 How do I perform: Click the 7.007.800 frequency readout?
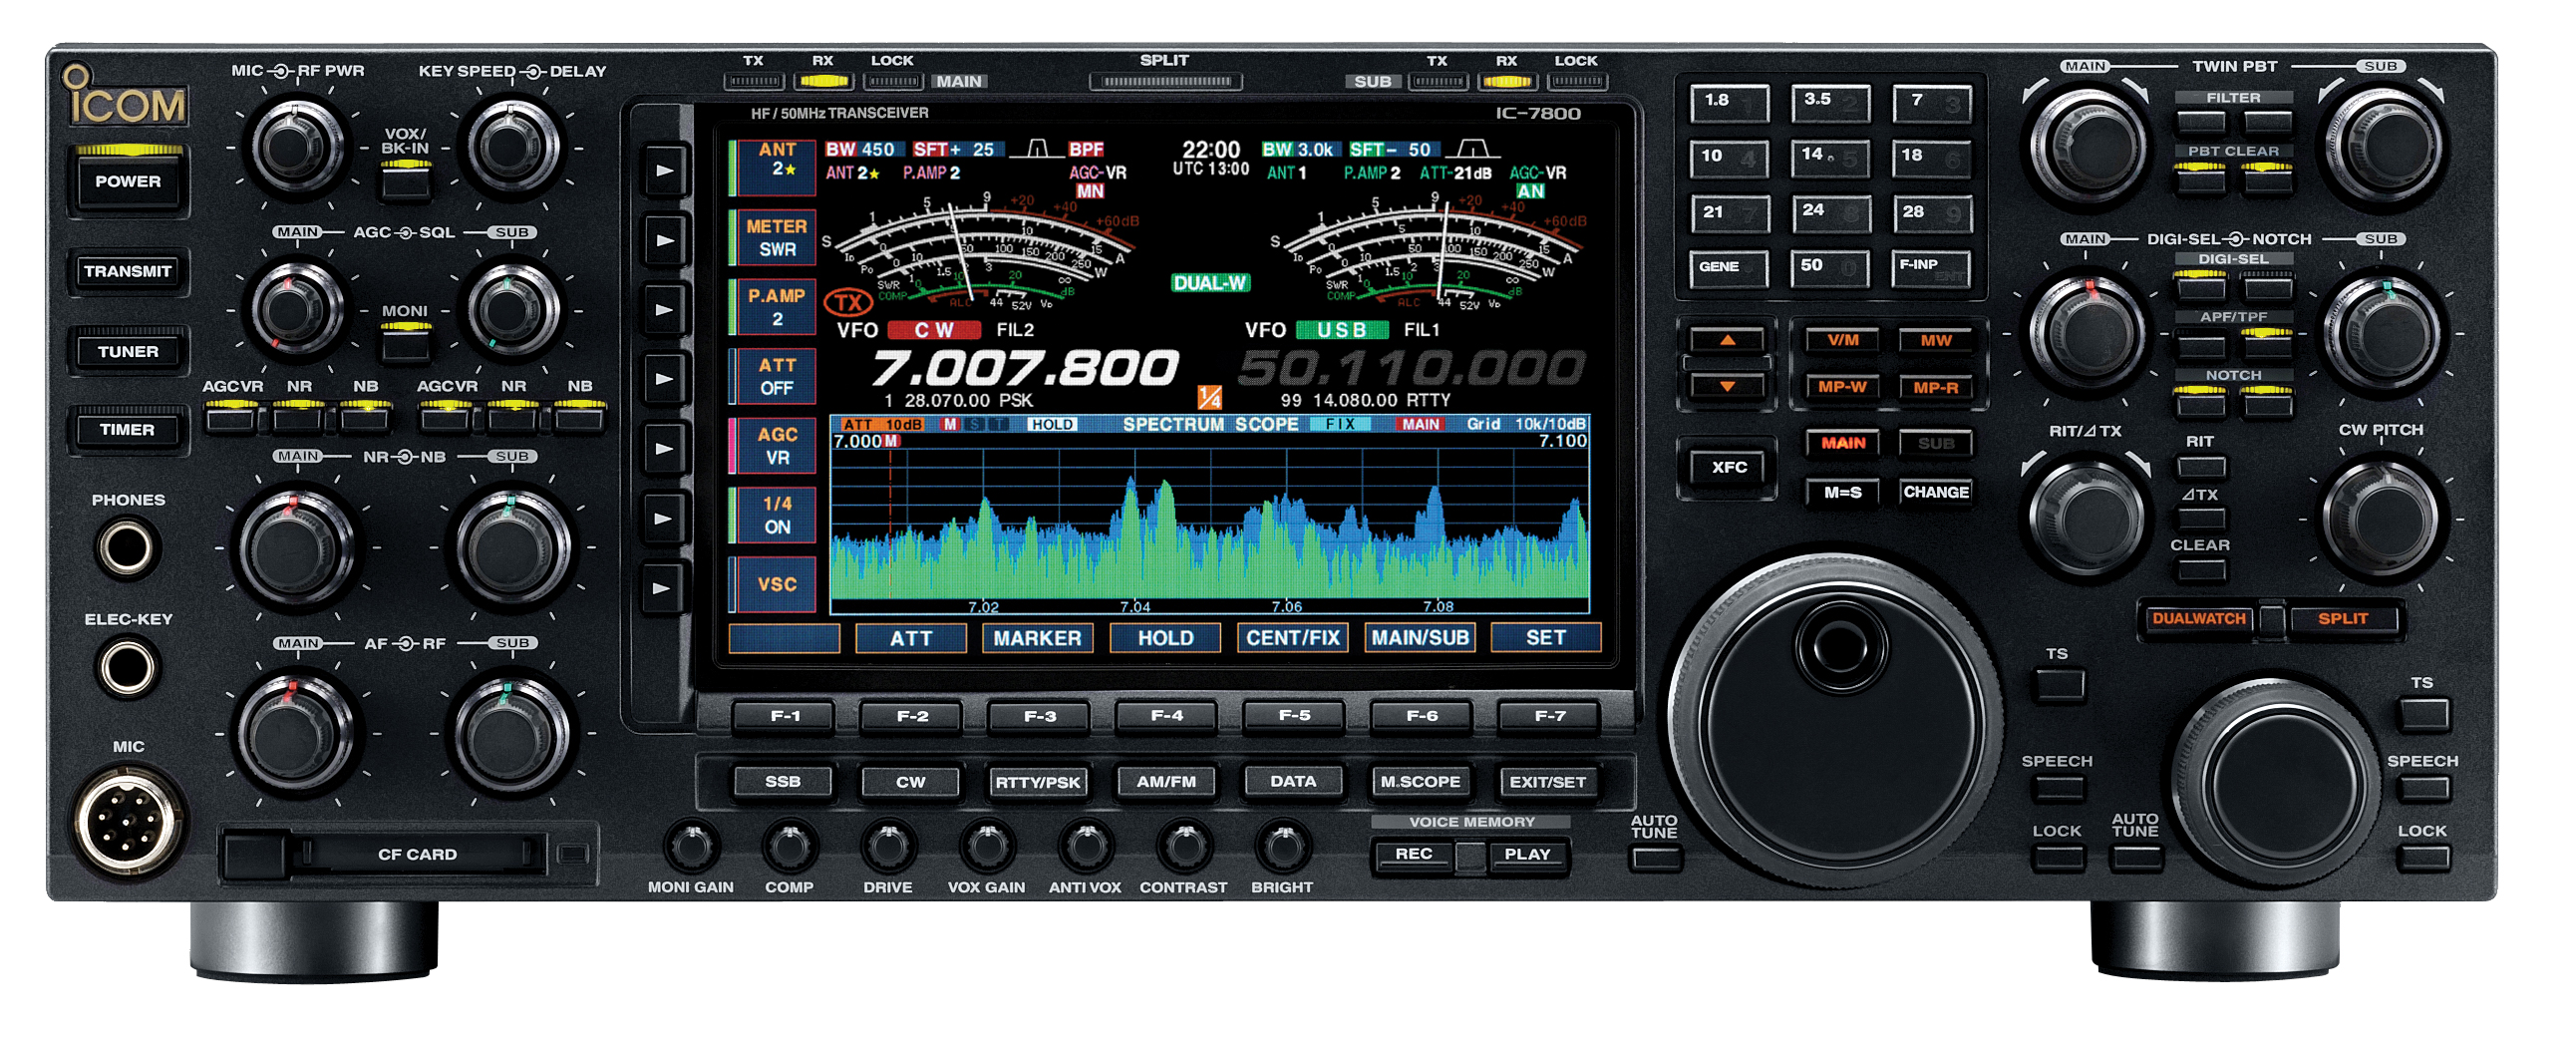(x=1024, y=368)
